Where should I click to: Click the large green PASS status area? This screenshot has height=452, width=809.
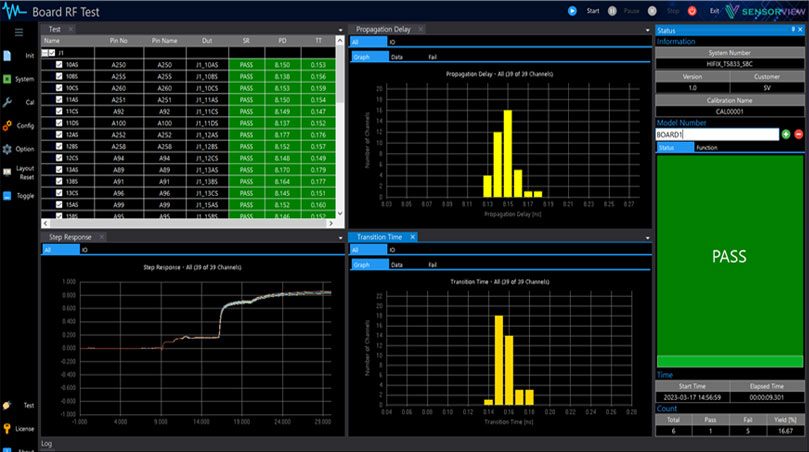[730, 255]
